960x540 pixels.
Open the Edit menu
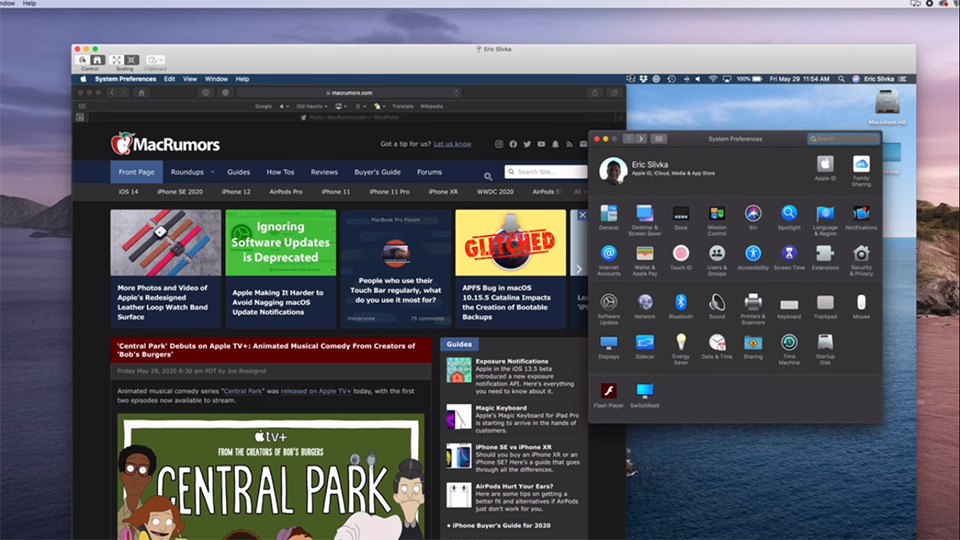point(170,79)
